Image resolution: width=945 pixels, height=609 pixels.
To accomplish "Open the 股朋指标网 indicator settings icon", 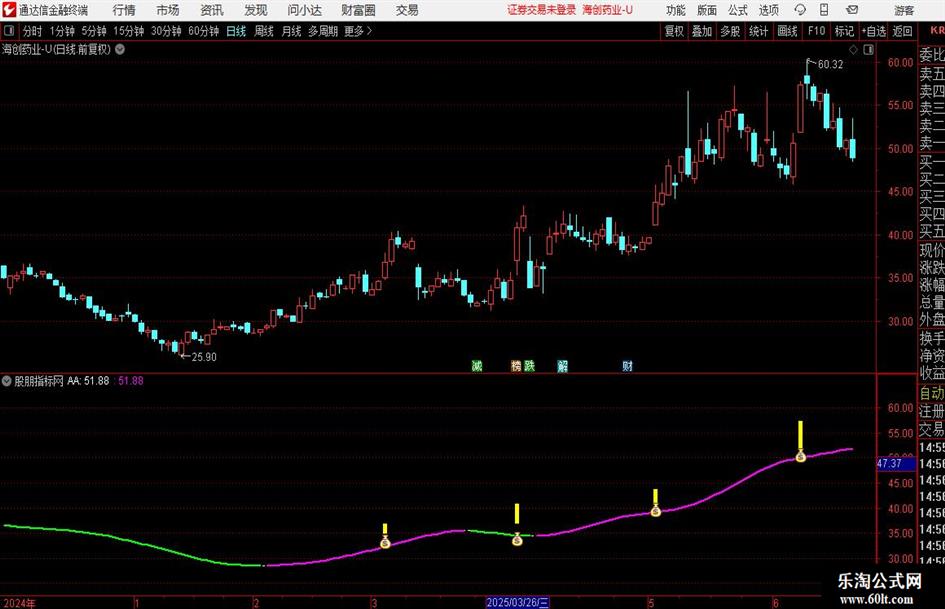I will click(x=7, y=380).
